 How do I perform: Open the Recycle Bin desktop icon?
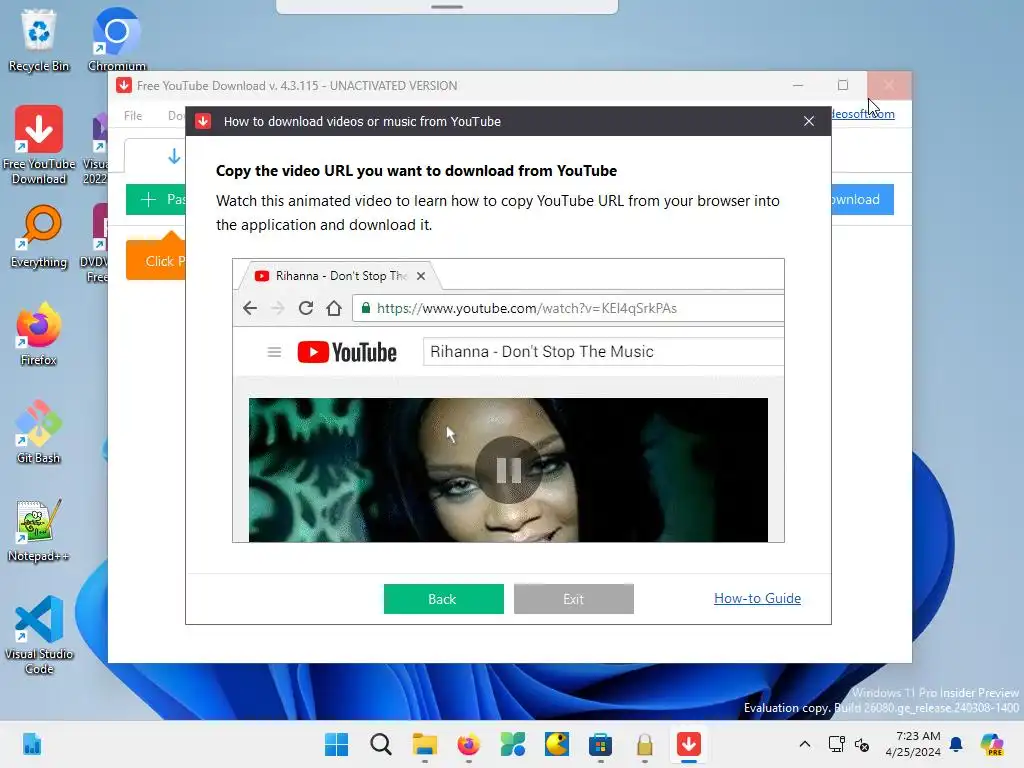click(x=39, y=40)
